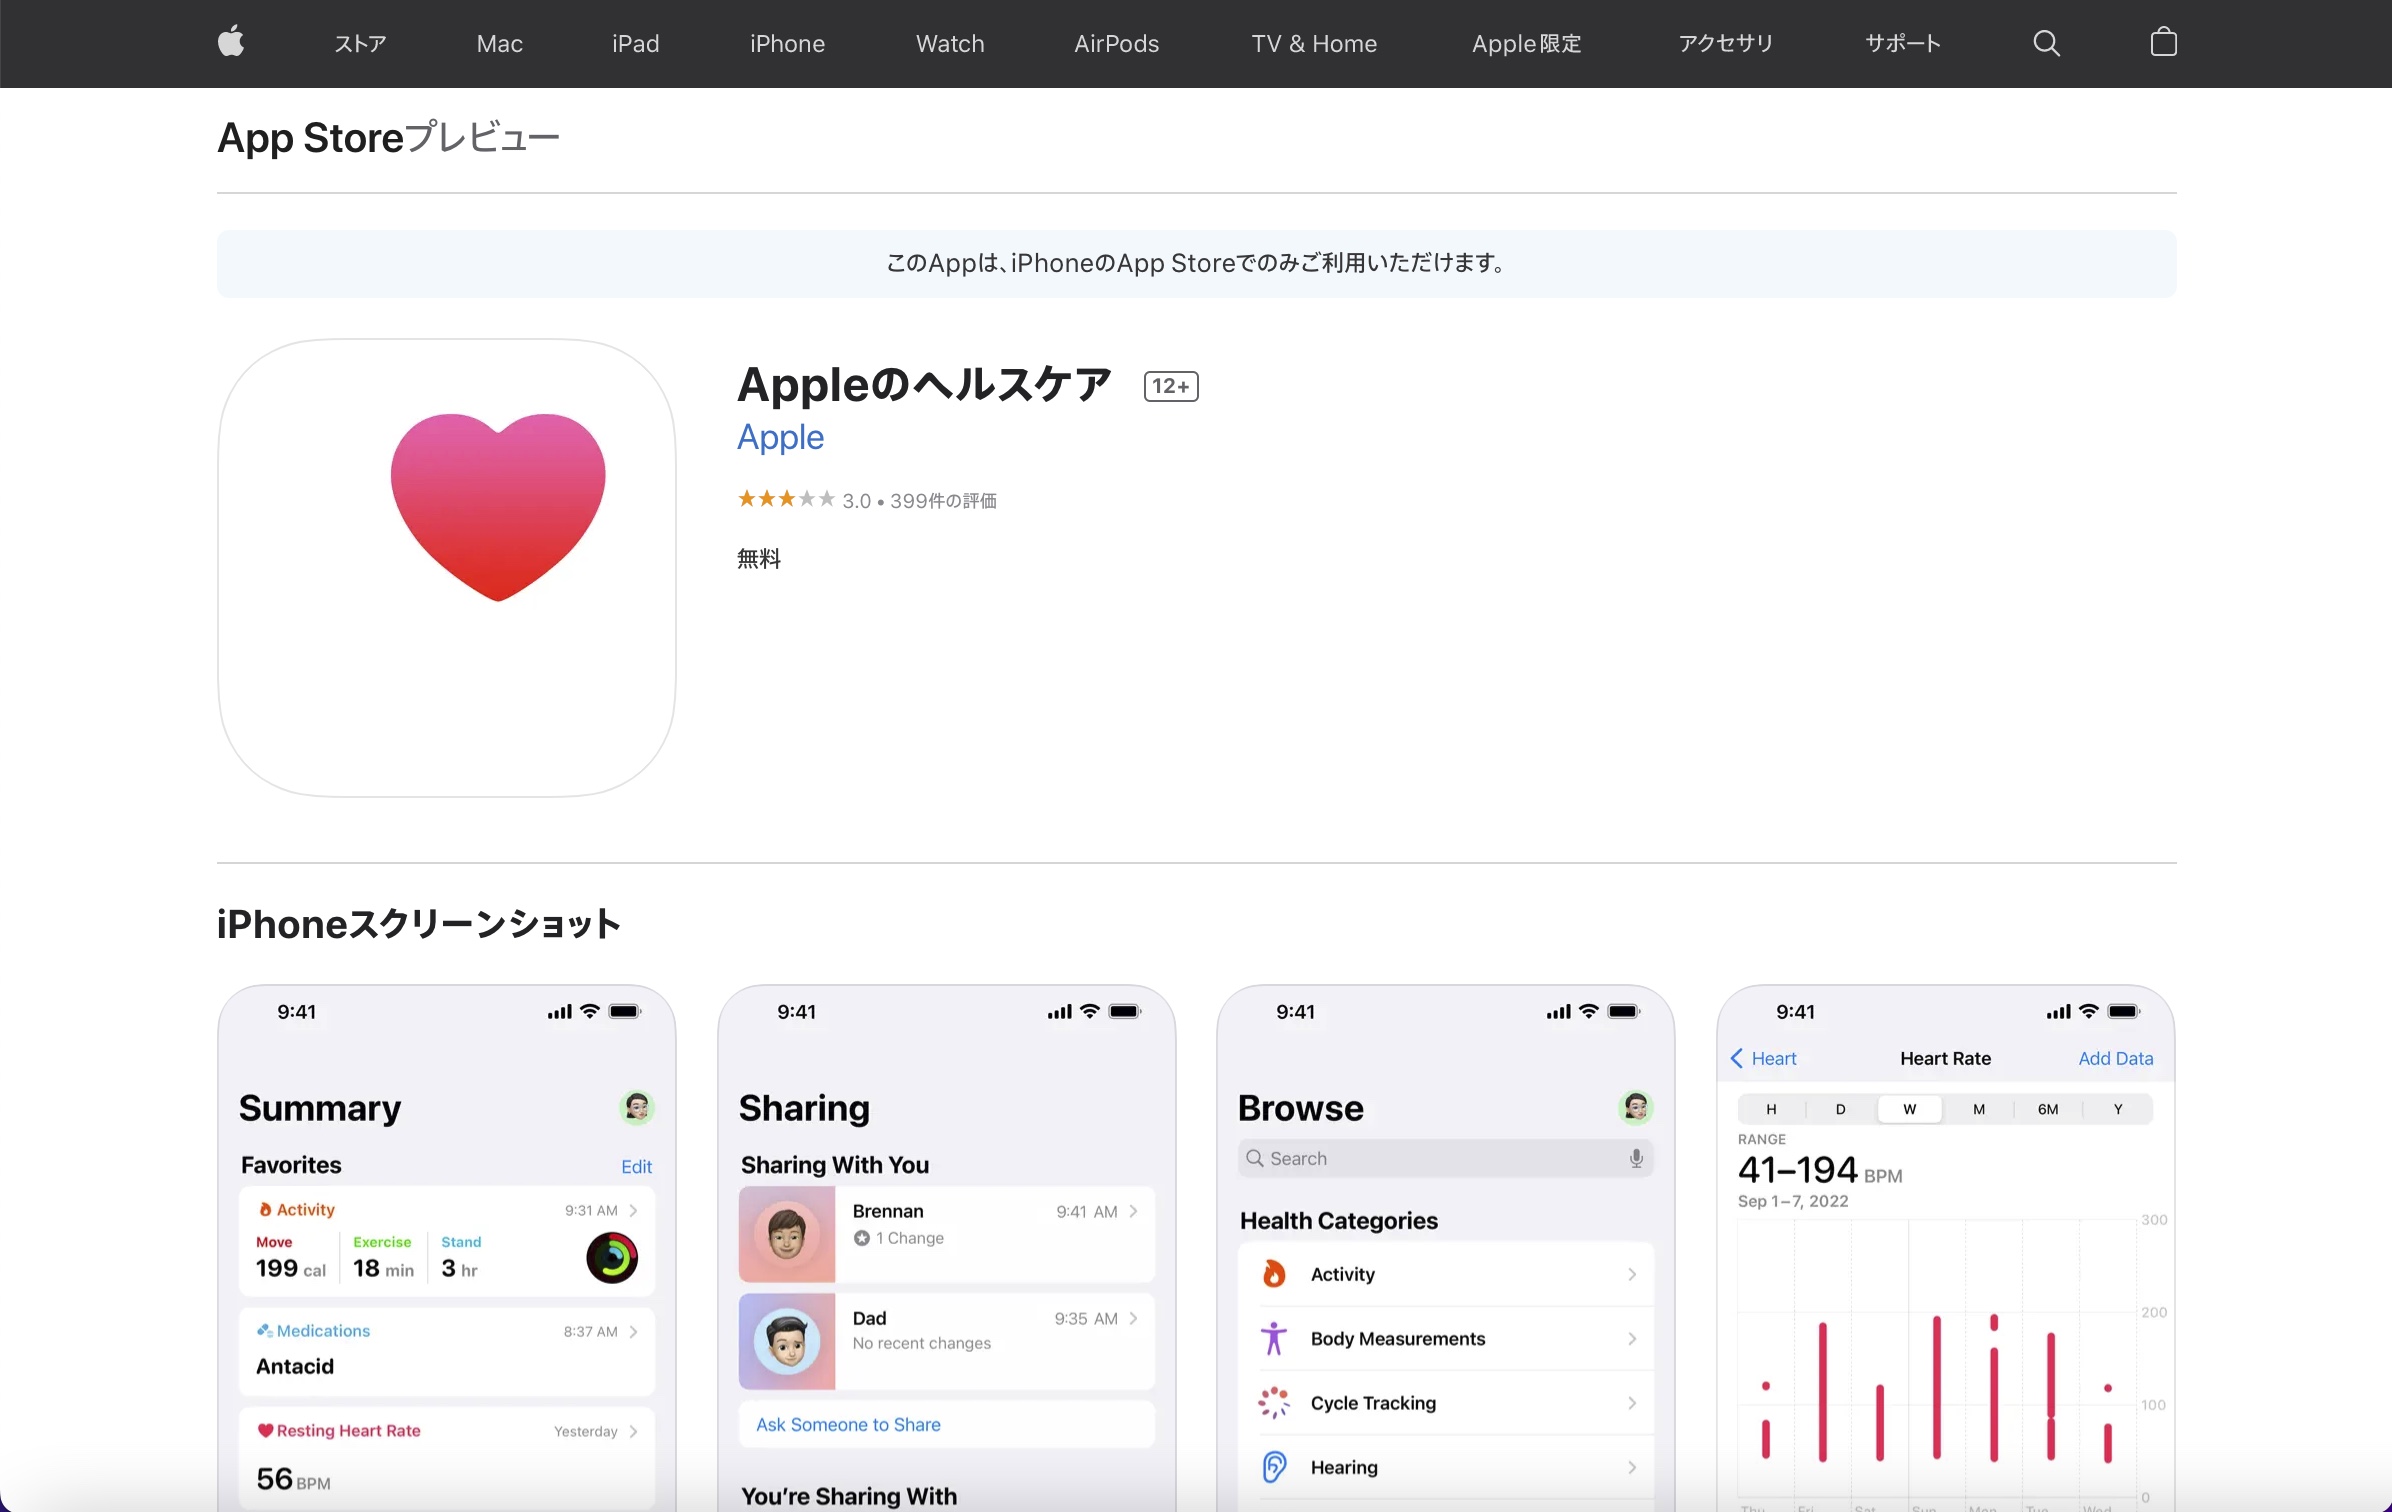Click the Hearing ear icon
Image resolution: width=2392 pixels, height=1512 pixels.
(x=1274, y=1467)
